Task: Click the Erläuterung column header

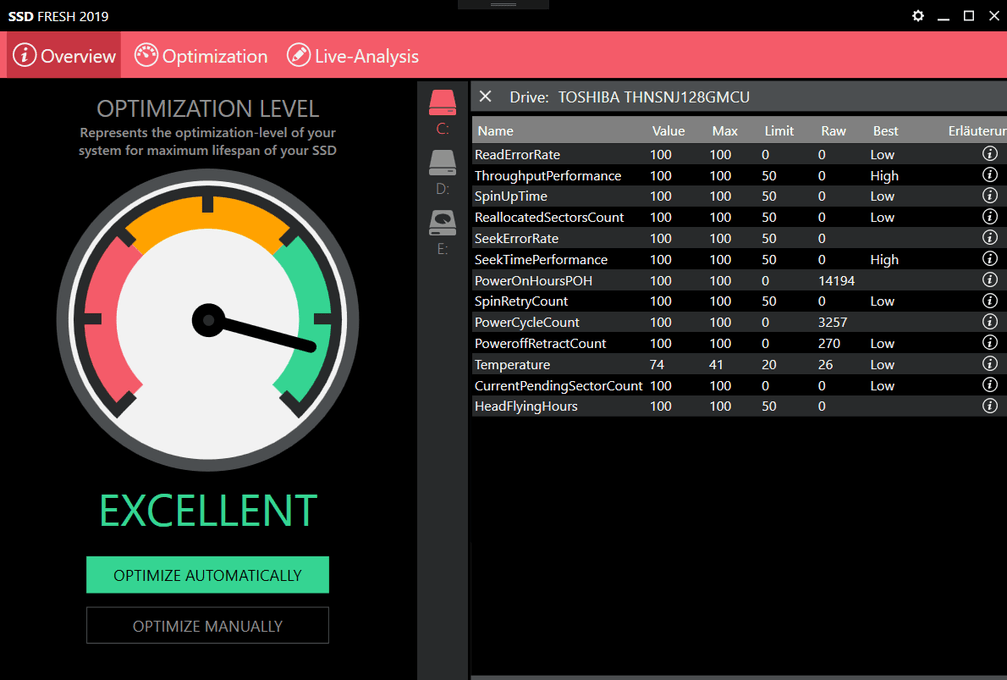Action: pyautogui.click(x=977, y=131)
